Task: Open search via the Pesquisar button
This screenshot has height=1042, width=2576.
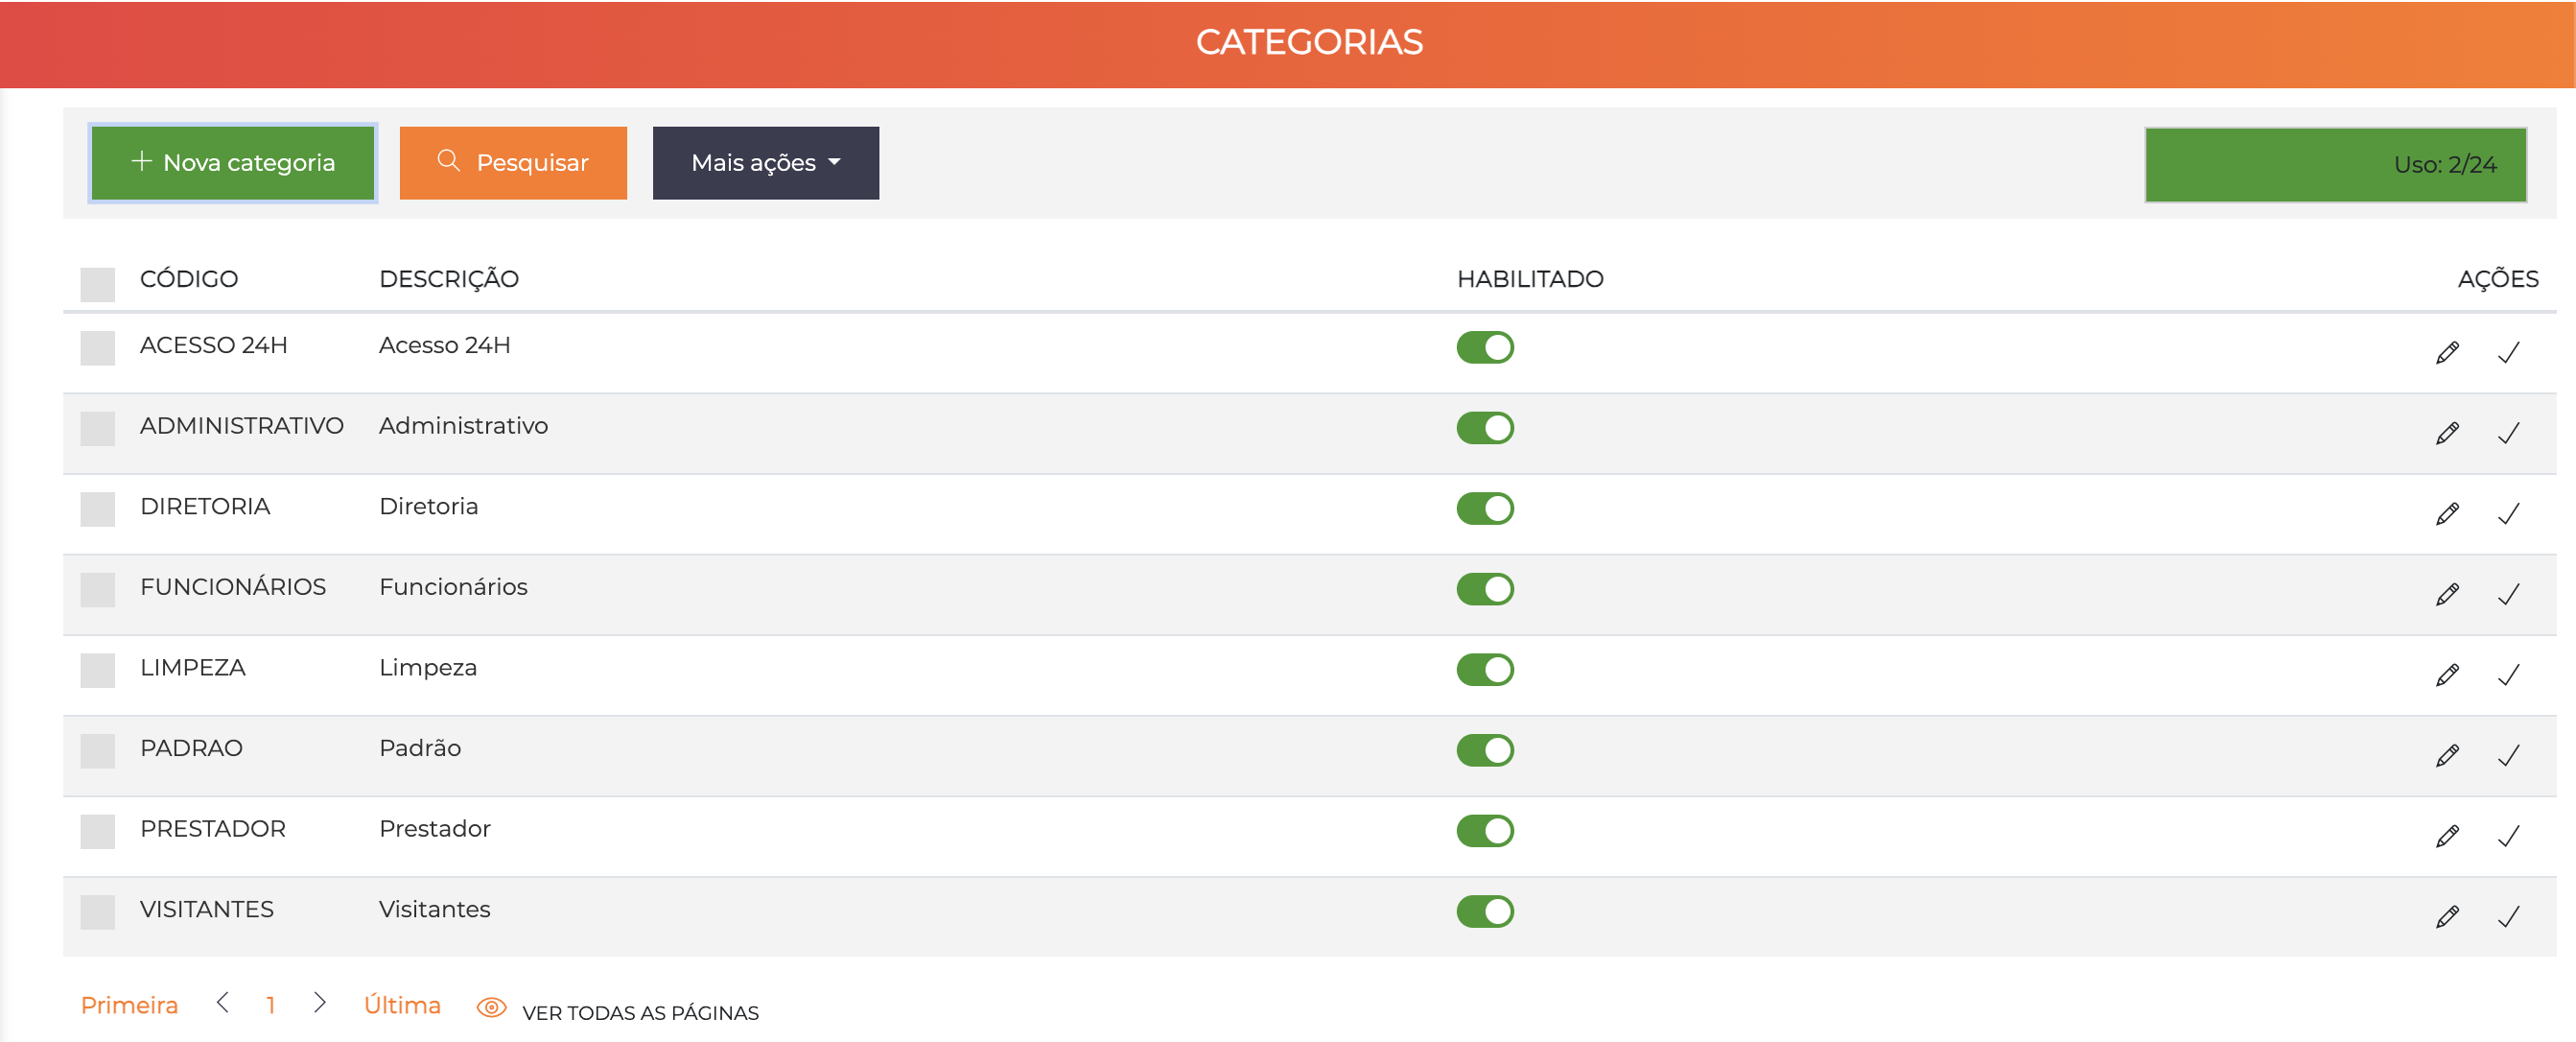Action: [513, 162]
